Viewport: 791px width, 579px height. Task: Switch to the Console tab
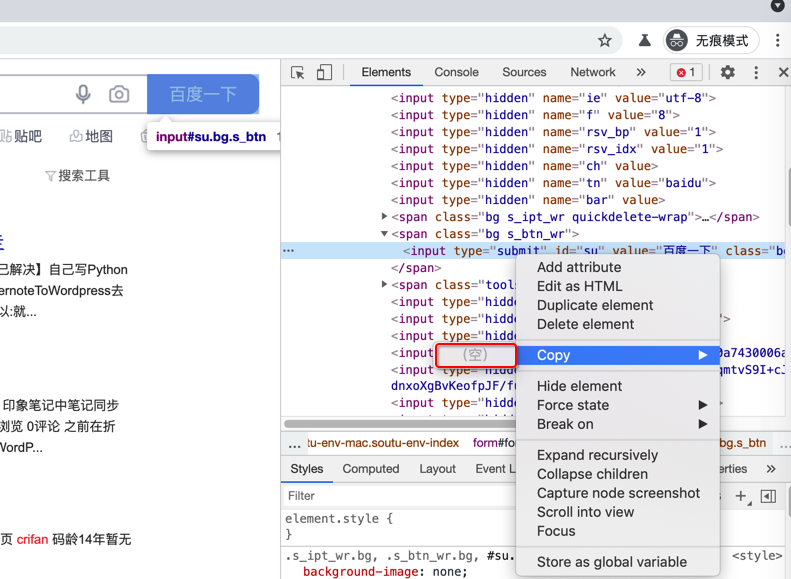pyautogui.click(x=456, y=72)
